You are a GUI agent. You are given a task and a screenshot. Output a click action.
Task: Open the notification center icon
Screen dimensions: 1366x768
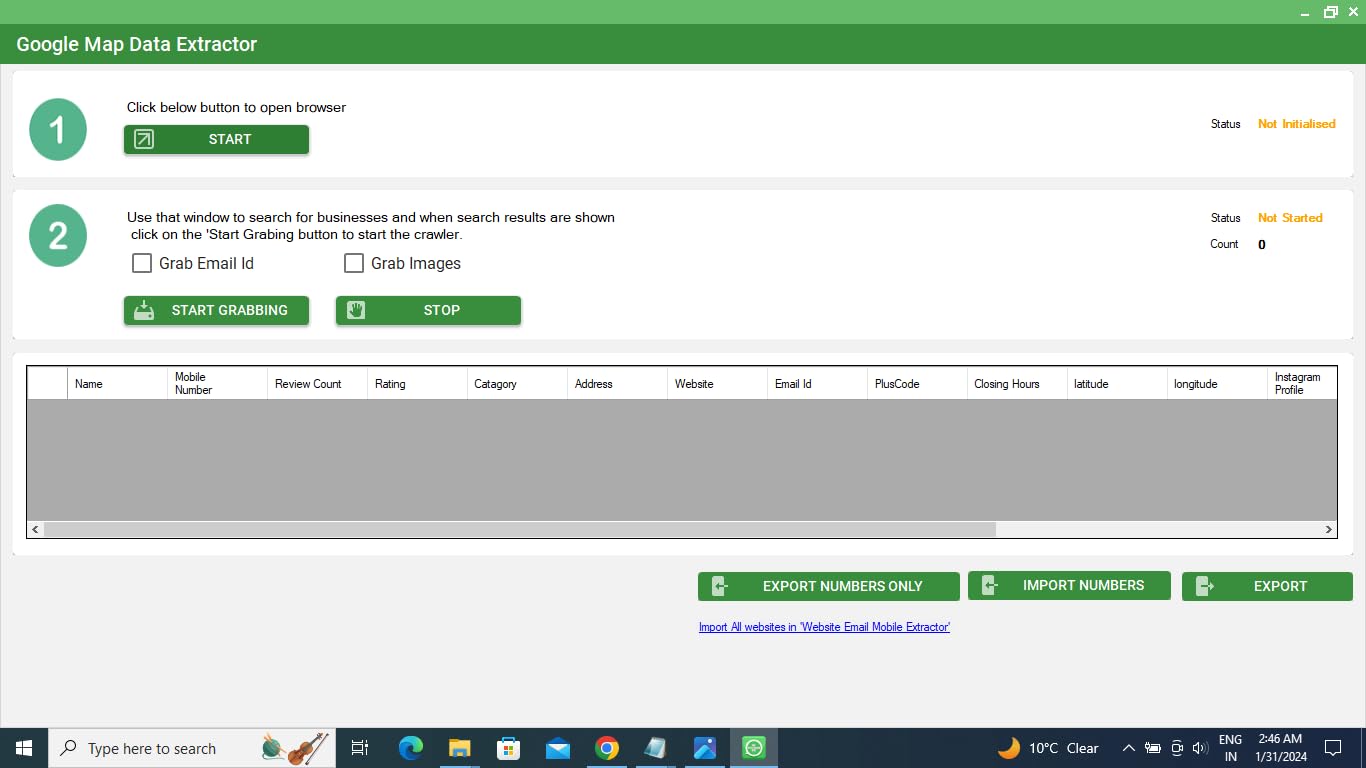1332,748
